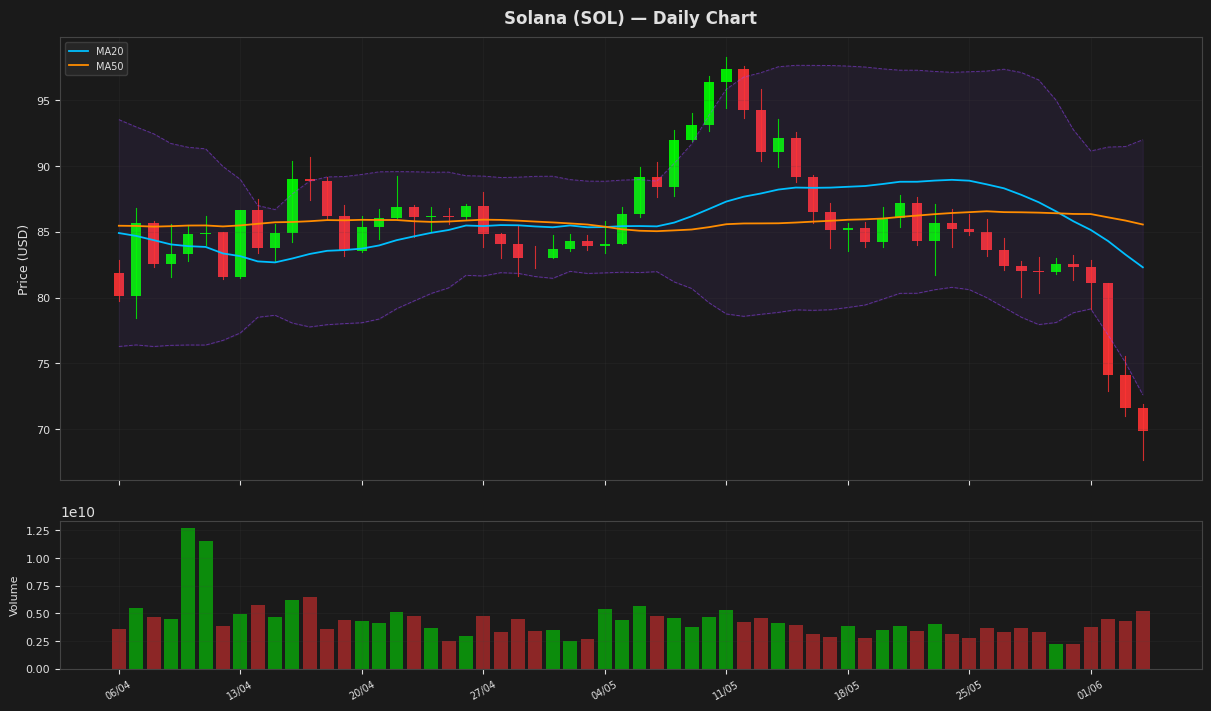Click the Solana (SOL) Daily Chart title
This screenshot has width=1211, height=711.
[x=630, y=18]
